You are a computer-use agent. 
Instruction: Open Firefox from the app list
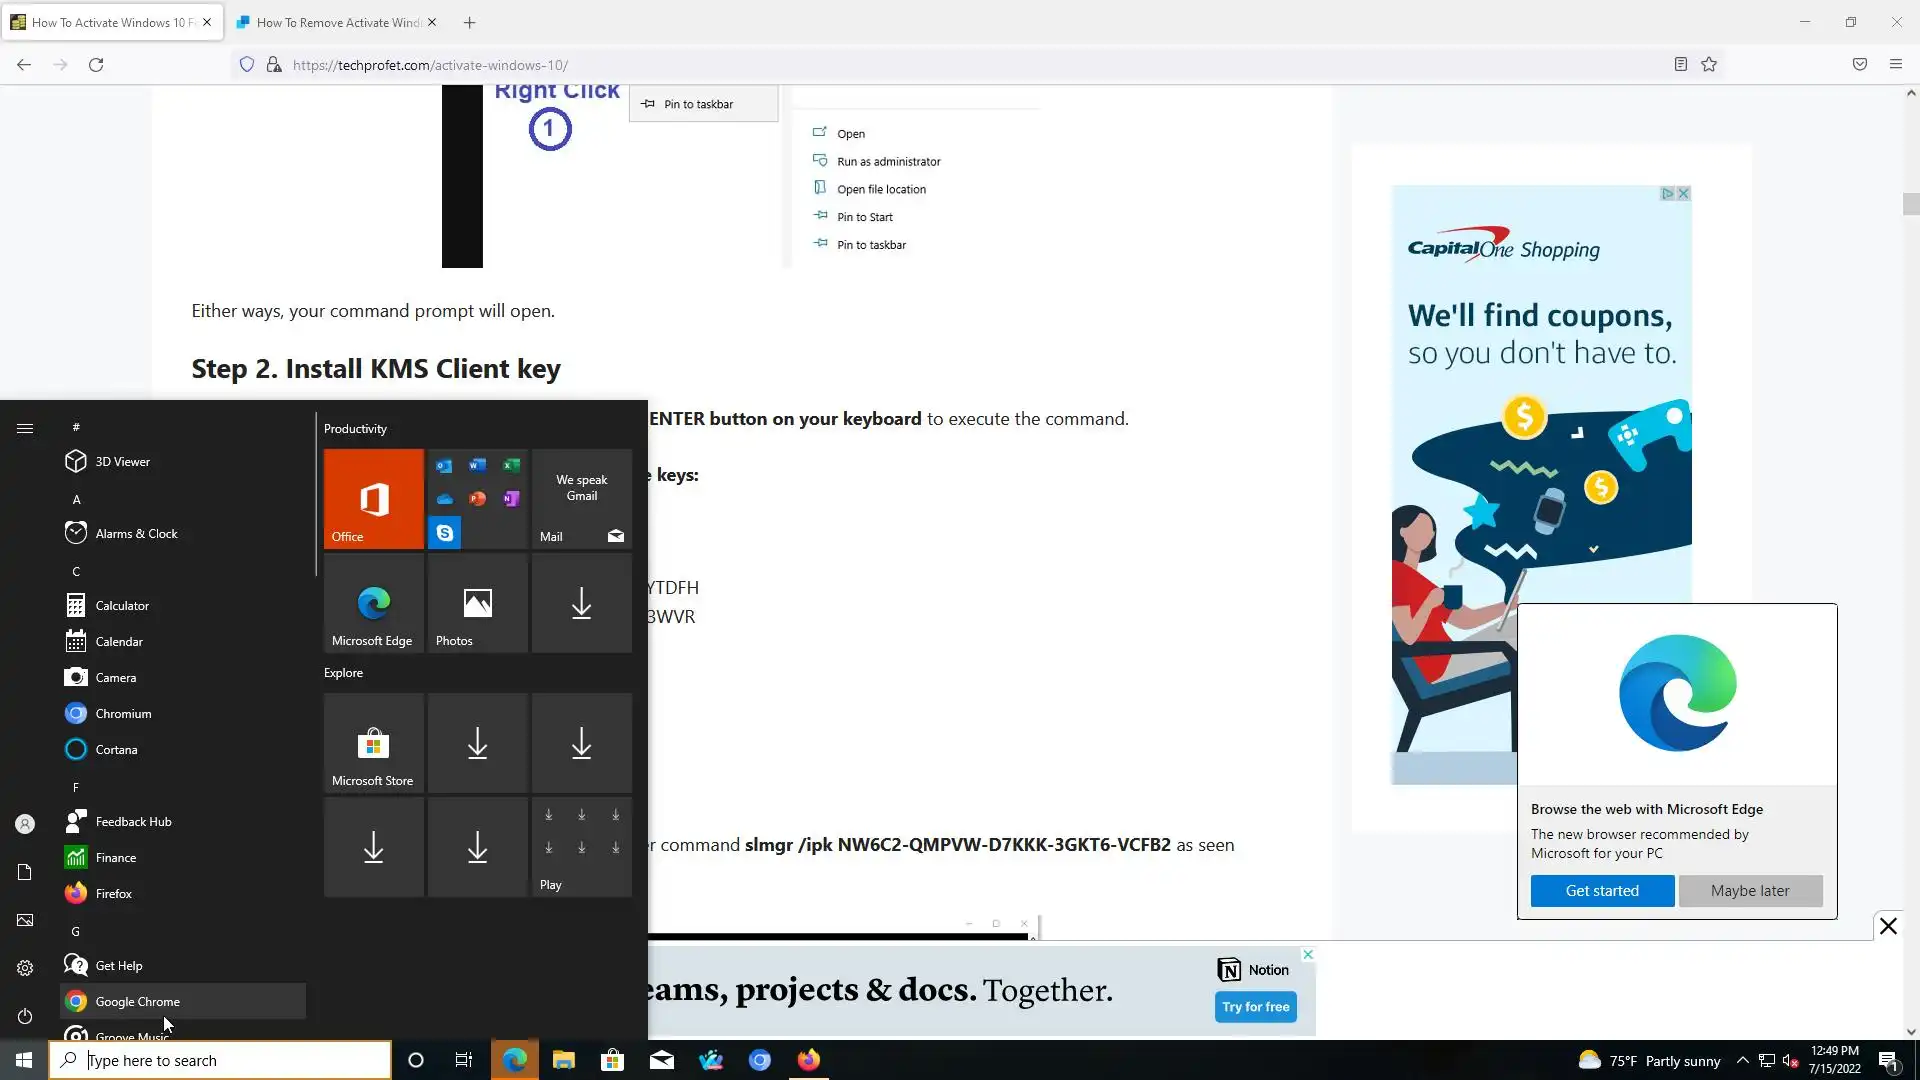click(114, 894)
